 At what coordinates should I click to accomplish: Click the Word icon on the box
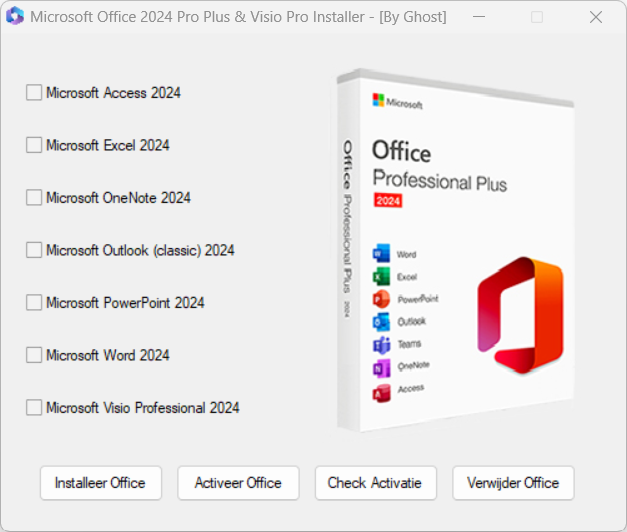tap(381, 253)
